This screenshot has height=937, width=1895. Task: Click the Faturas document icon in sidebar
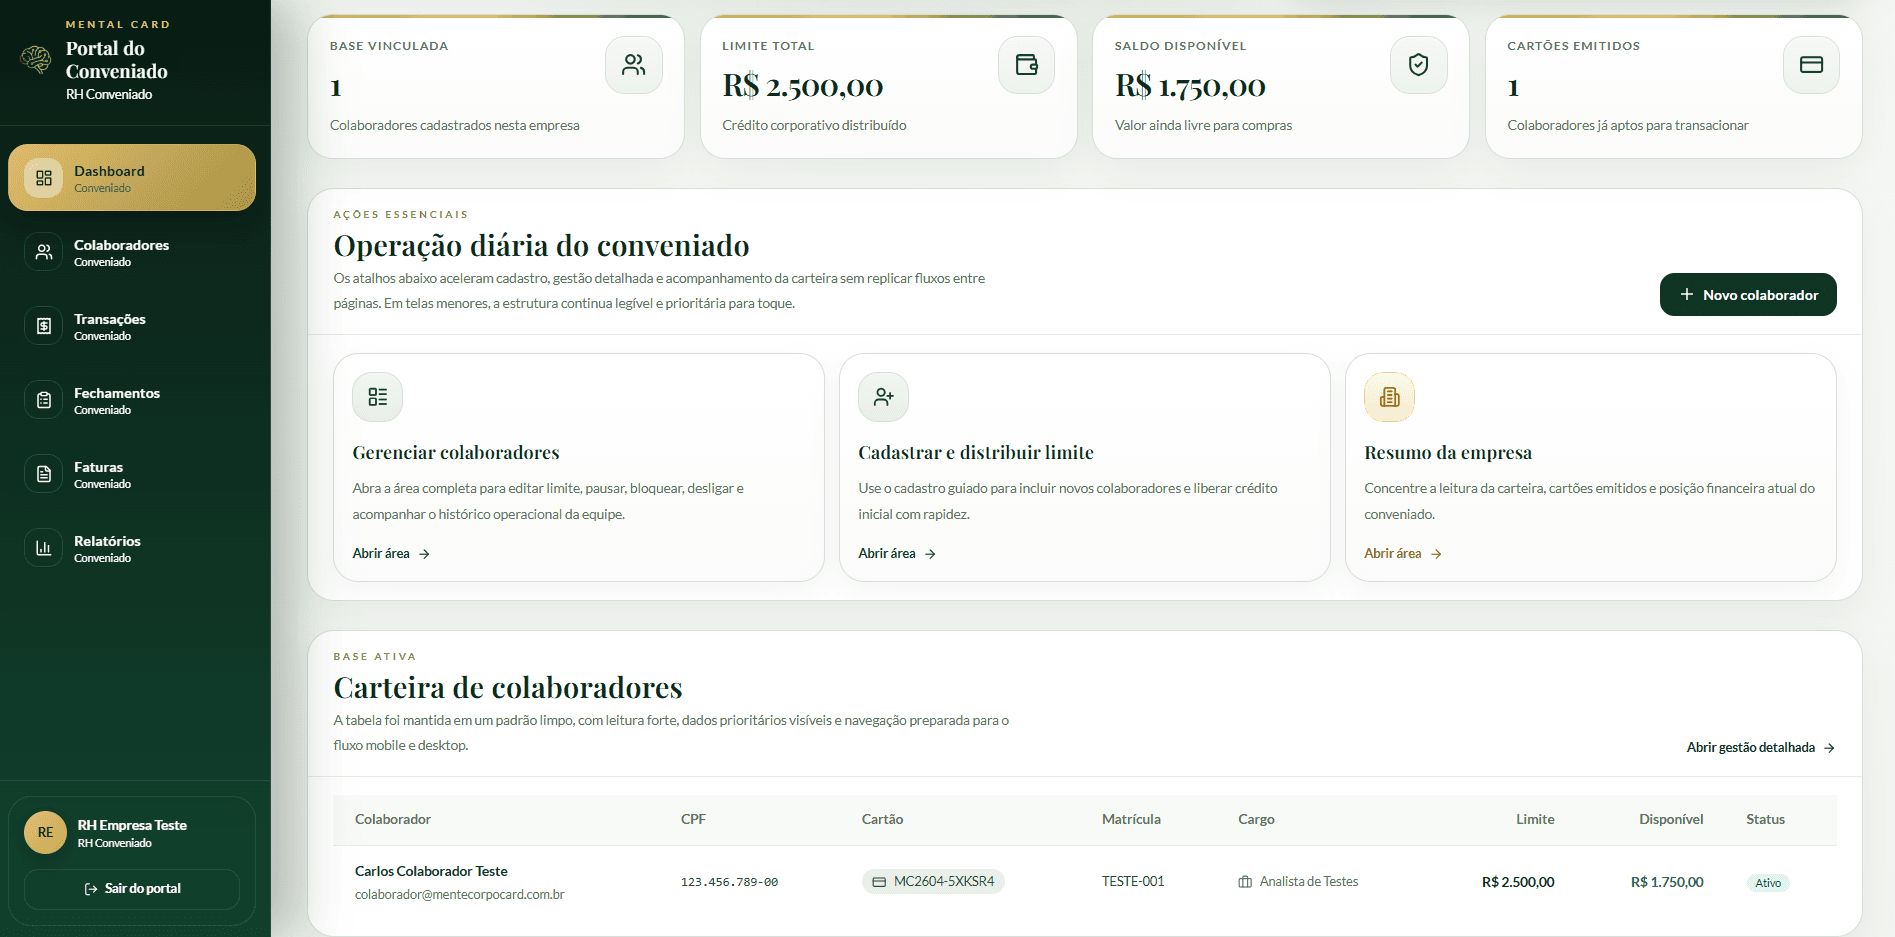[x=42, y=473]
